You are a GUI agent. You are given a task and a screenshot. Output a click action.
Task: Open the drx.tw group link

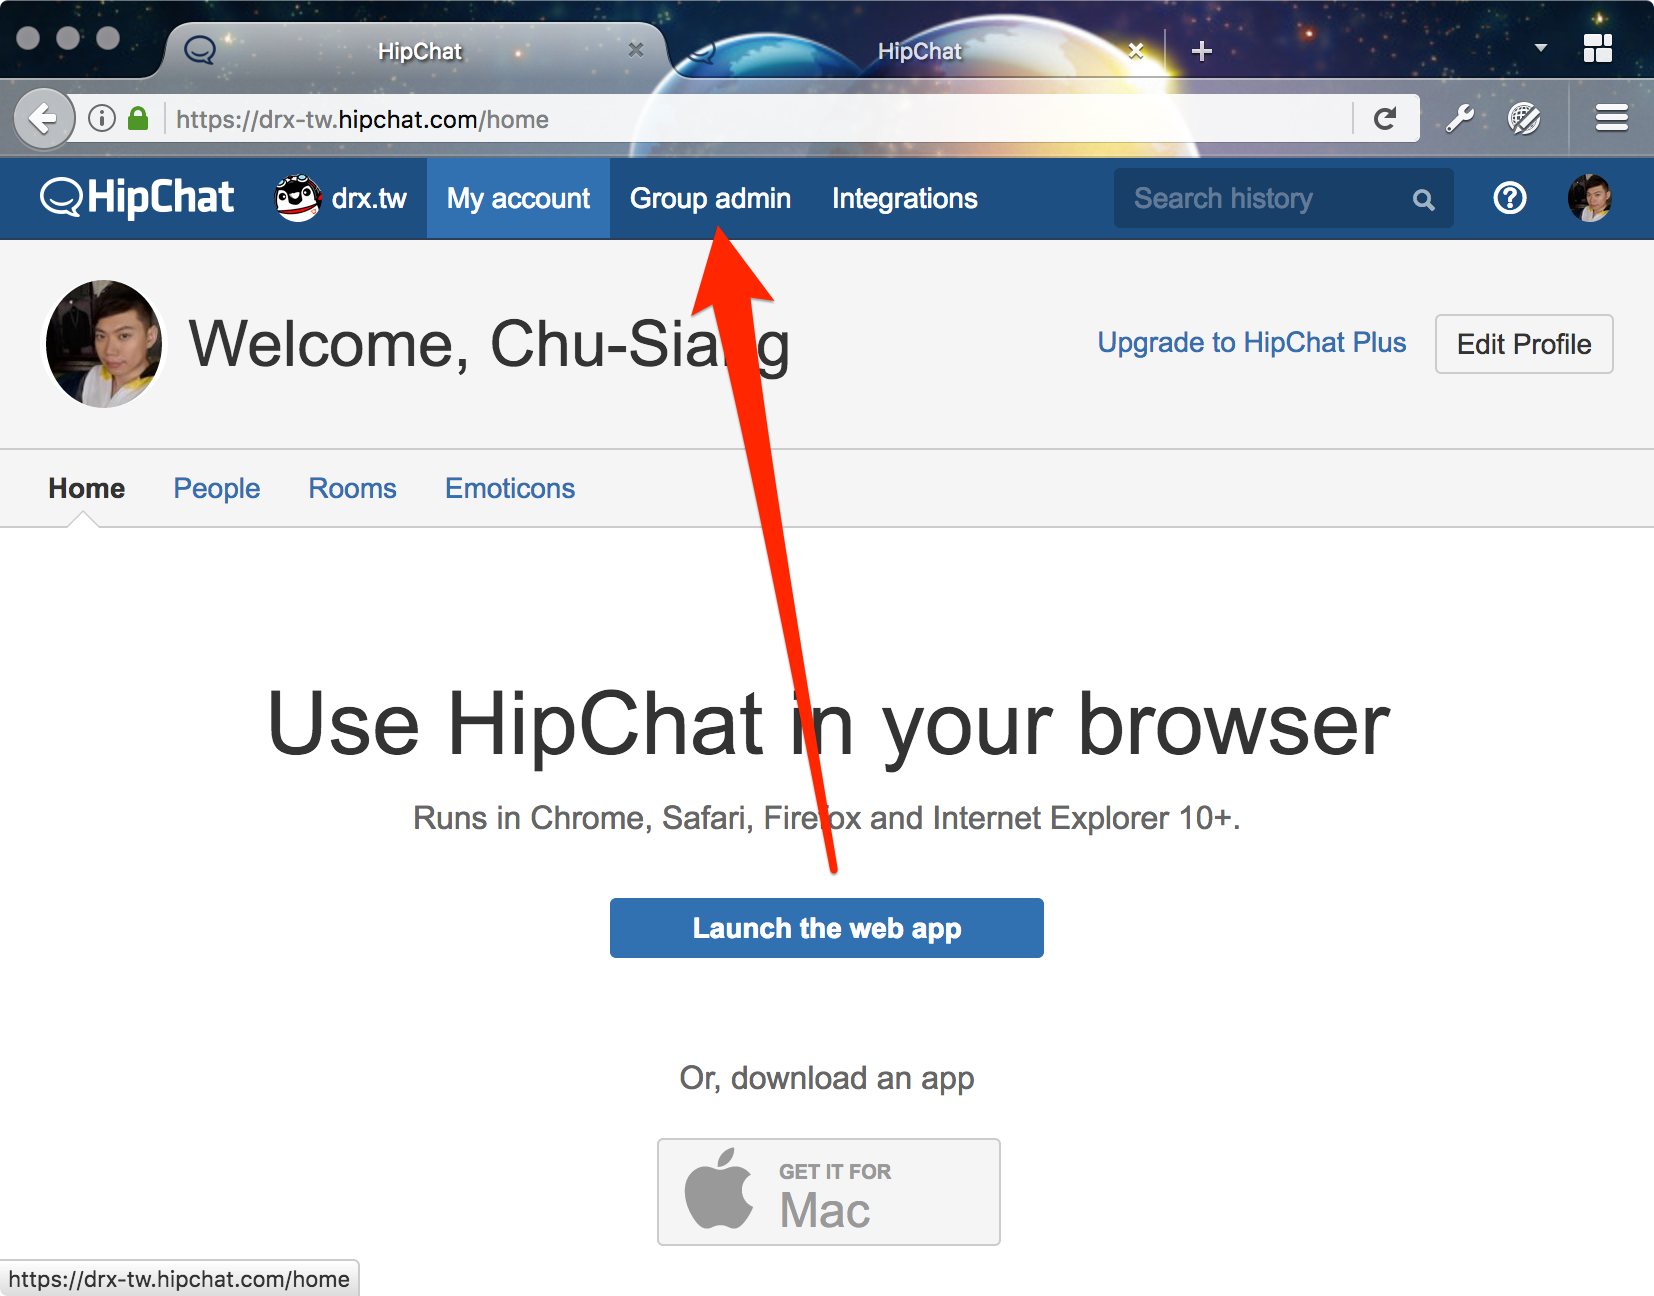pos(341,198)
